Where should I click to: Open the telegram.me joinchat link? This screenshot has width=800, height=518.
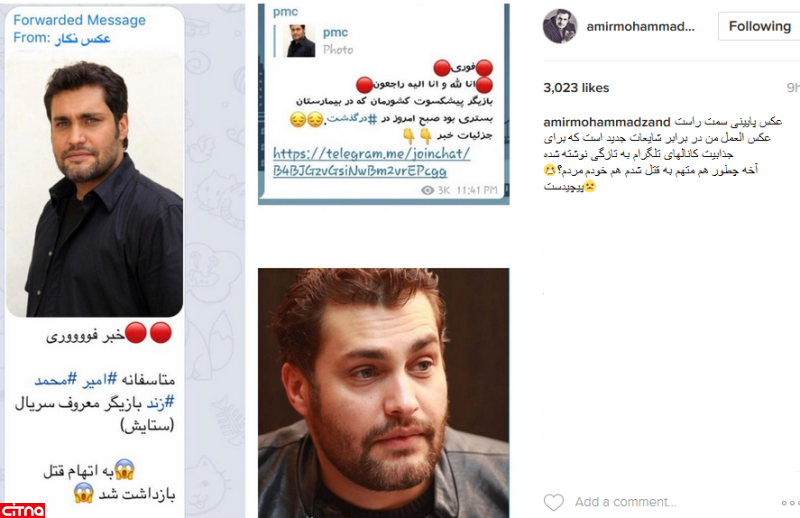pos(371,162)
